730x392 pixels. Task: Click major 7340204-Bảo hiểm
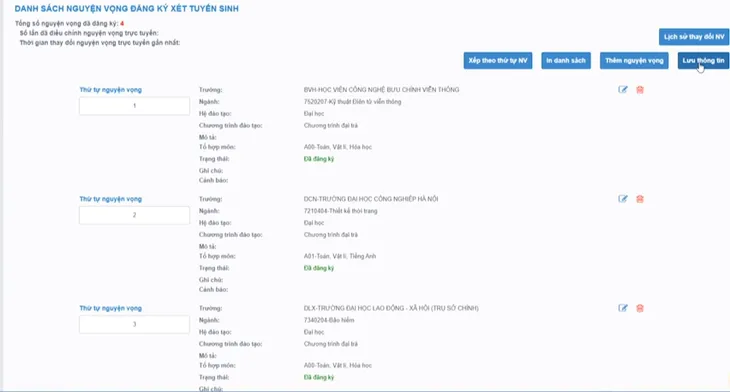pyautogui.click(x=329, y=320)
